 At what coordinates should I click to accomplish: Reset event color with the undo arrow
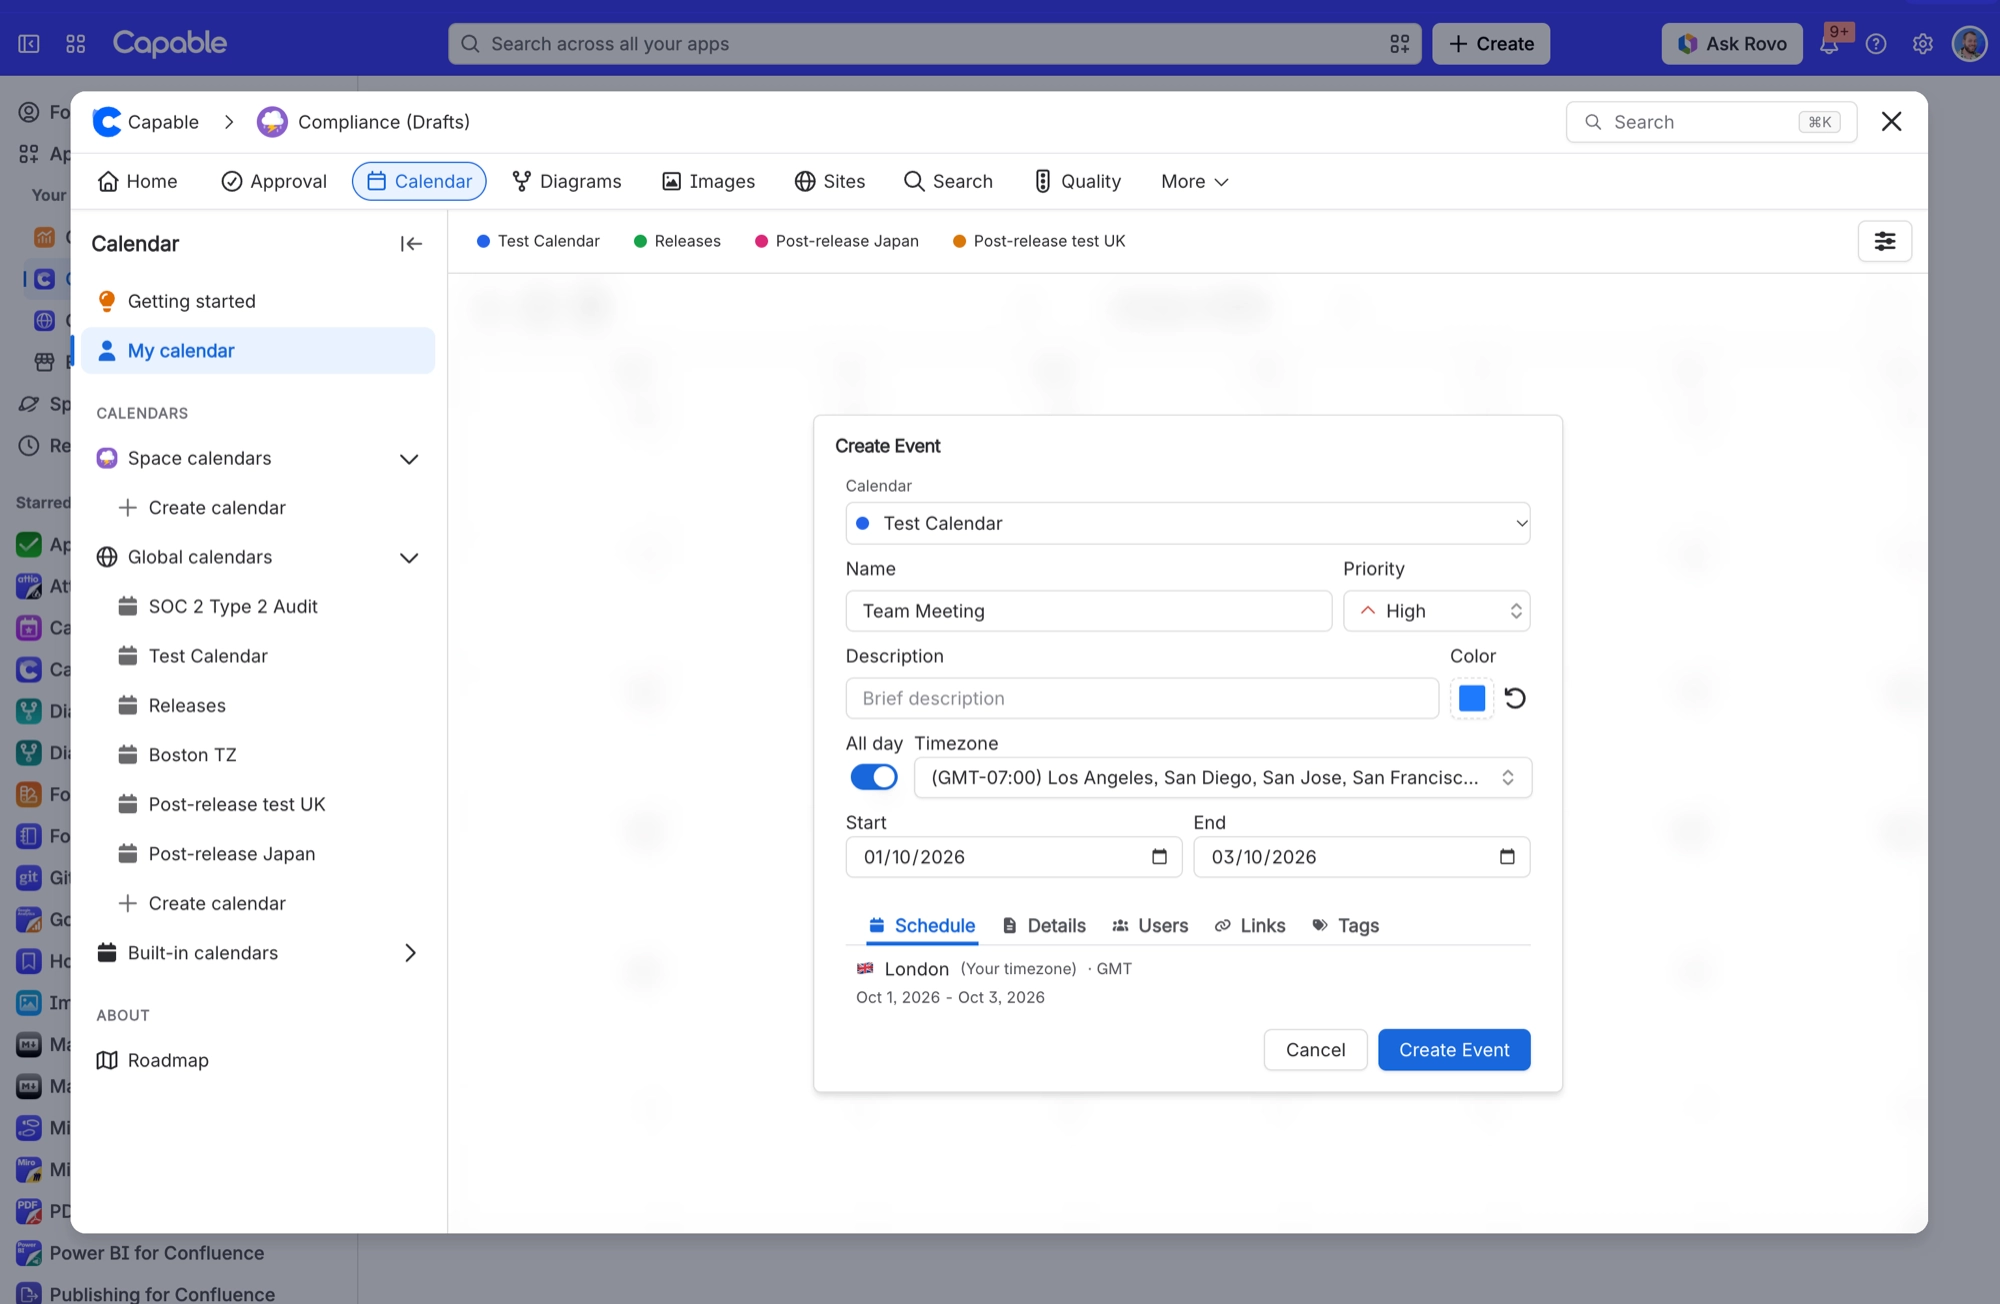click(x=1515, y=698)
